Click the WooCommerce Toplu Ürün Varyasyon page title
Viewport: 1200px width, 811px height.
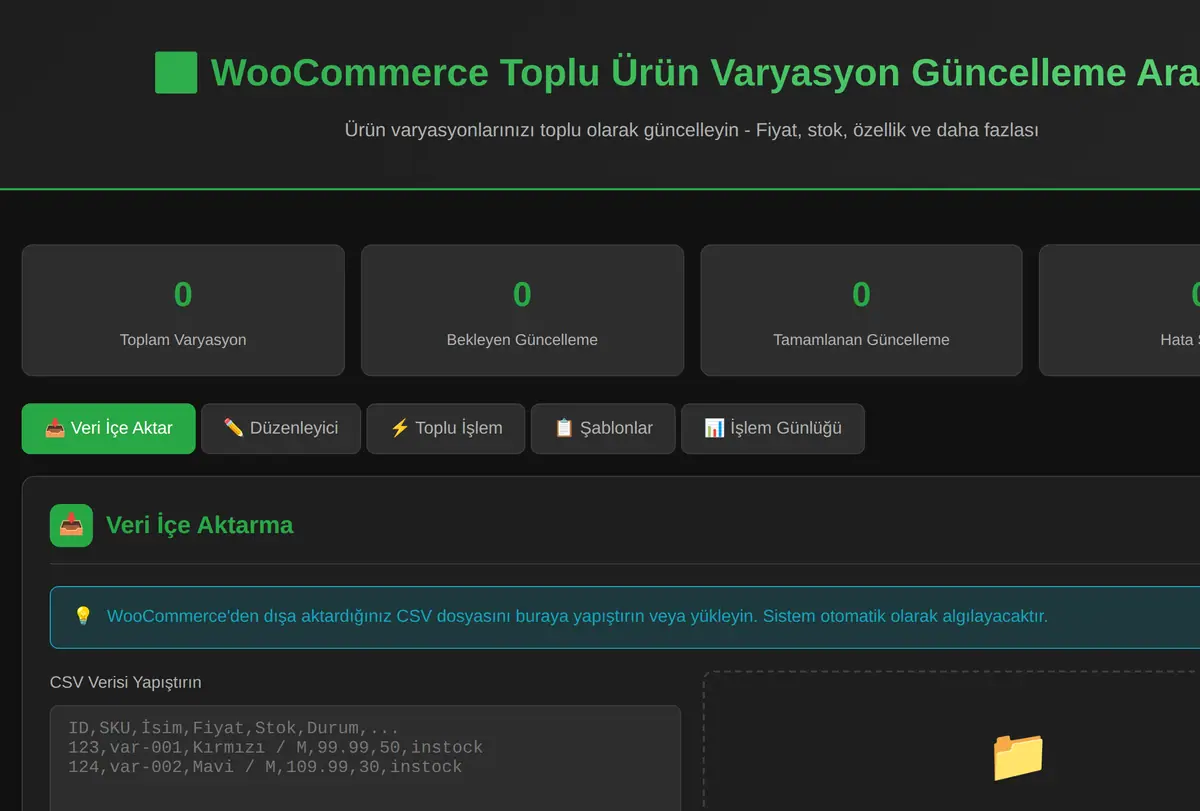click(x=705, y=73)
